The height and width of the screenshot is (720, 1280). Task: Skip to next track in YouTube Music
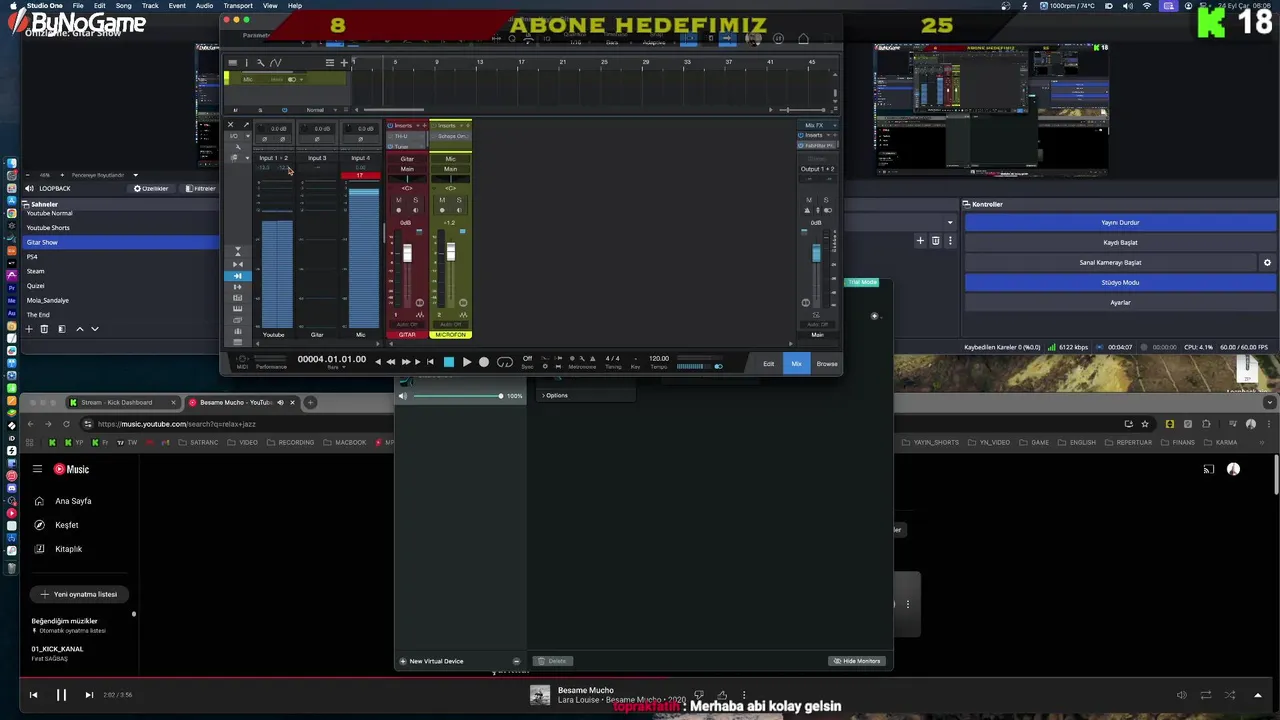pos(89,695)
